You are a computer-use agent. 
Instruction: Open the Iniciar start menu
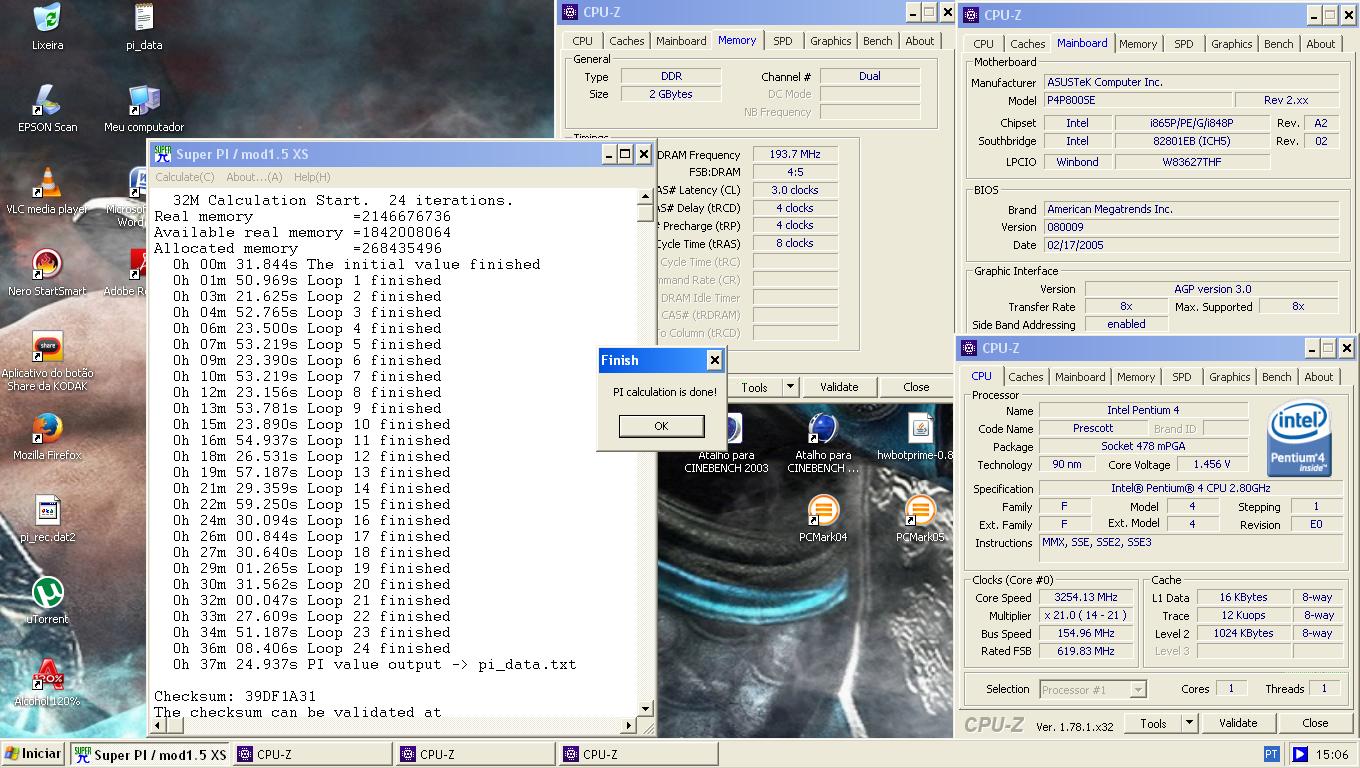click(34, 754)
